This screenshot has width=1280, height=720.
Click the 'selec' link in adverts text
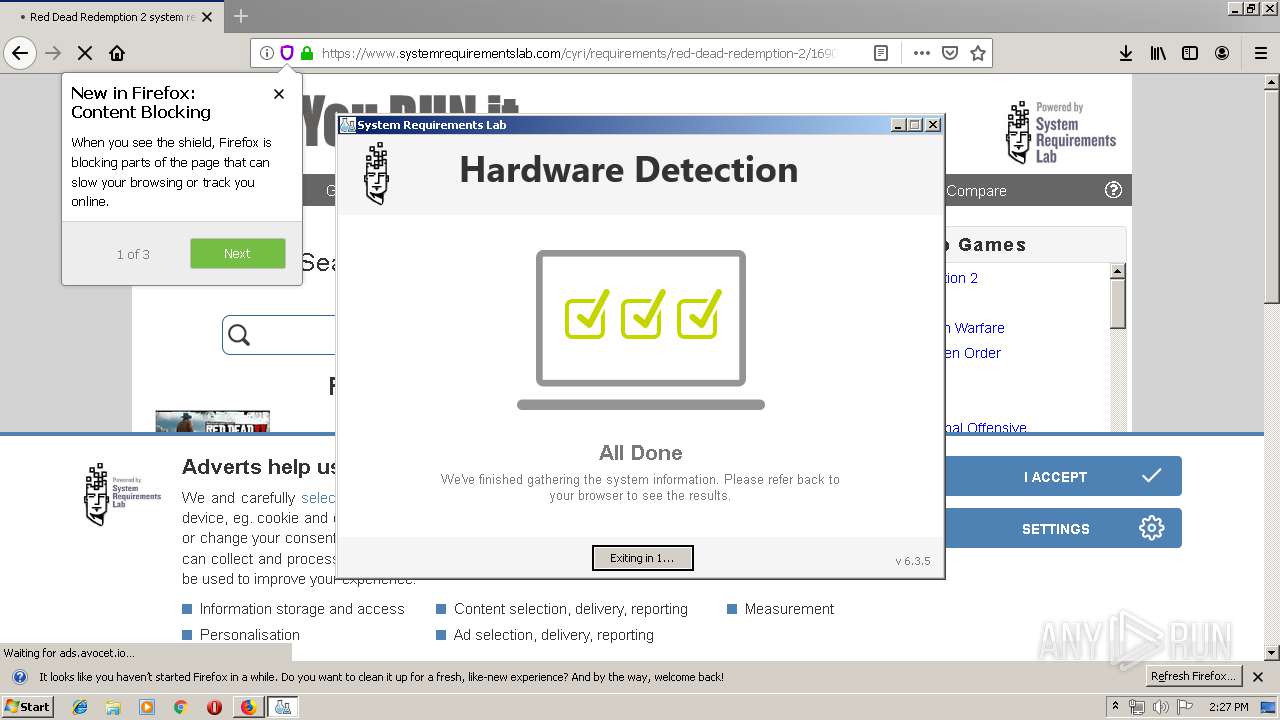point(318,497)
